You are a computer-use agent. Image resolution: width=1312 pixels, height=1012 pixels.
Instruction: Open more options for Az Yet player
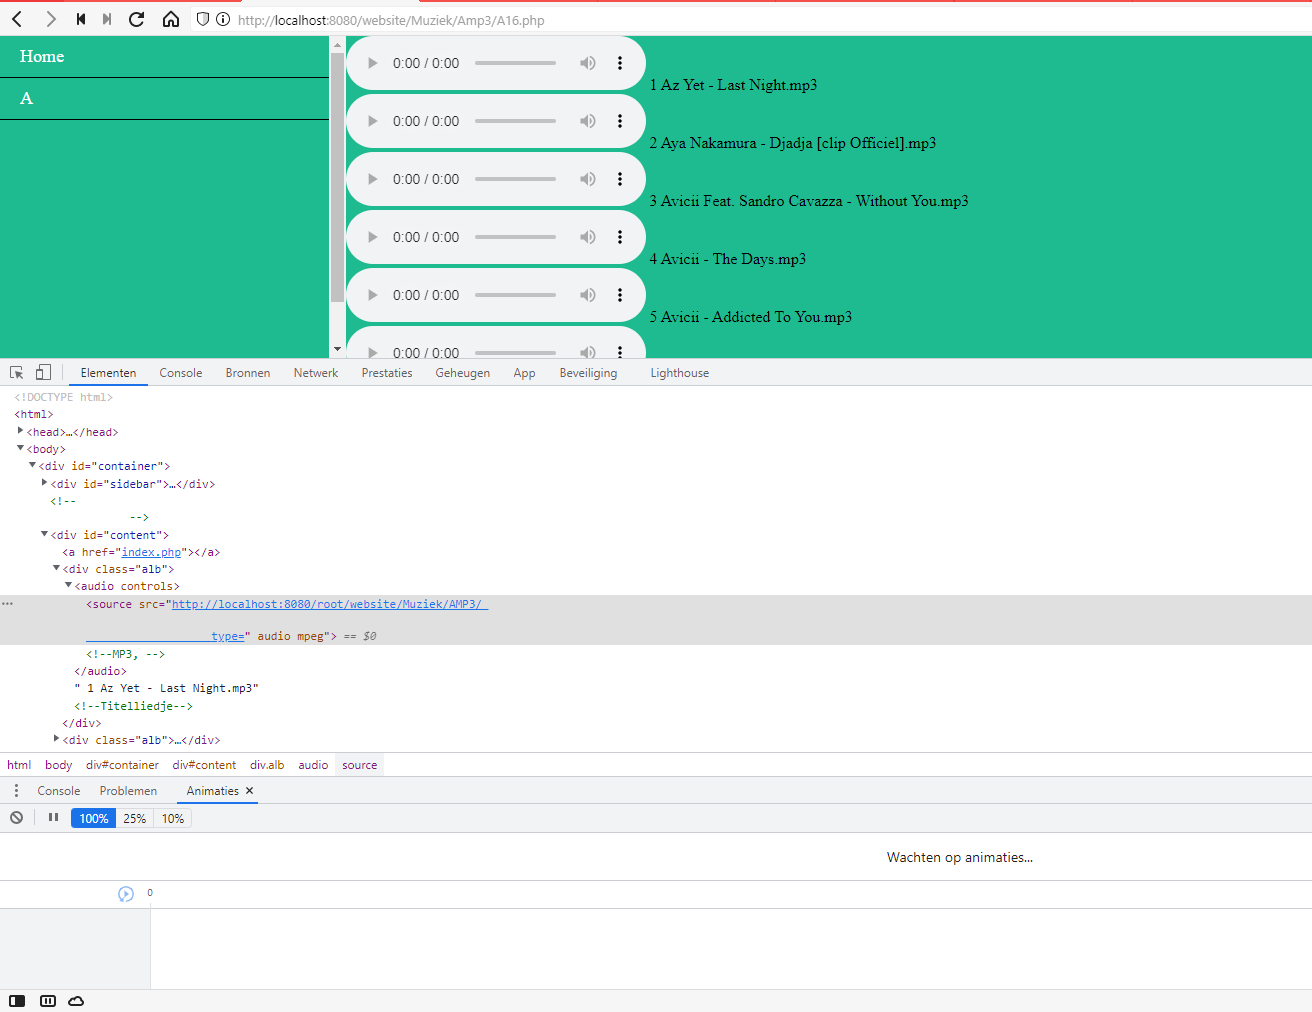(x=620, y=63)
